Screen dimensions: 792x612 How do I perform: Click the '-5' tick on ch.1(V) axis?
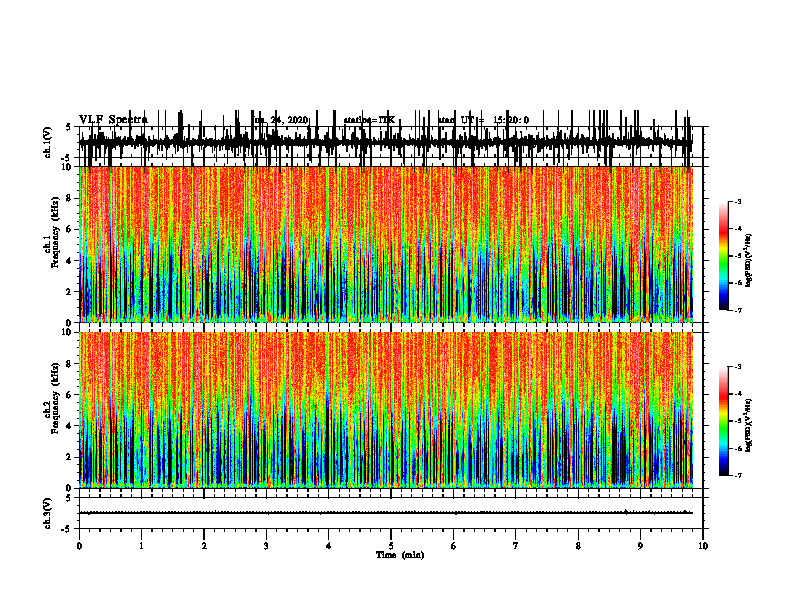tap(67, 158)
